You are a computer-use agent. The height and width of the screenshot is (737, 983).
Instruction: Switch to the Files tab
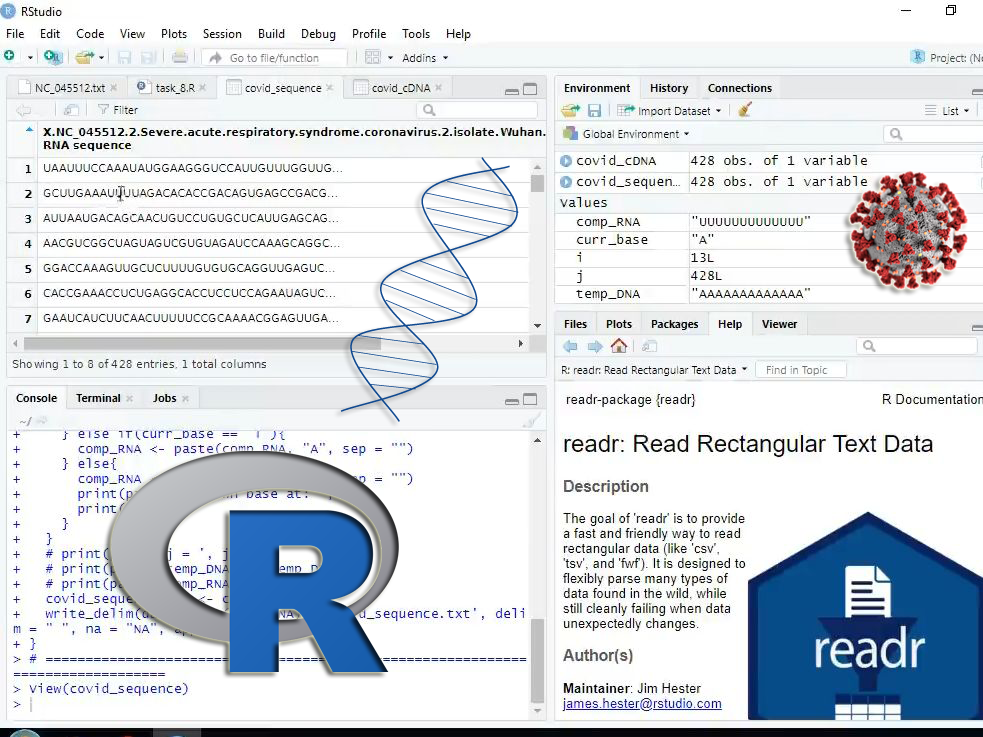(575, 324)
